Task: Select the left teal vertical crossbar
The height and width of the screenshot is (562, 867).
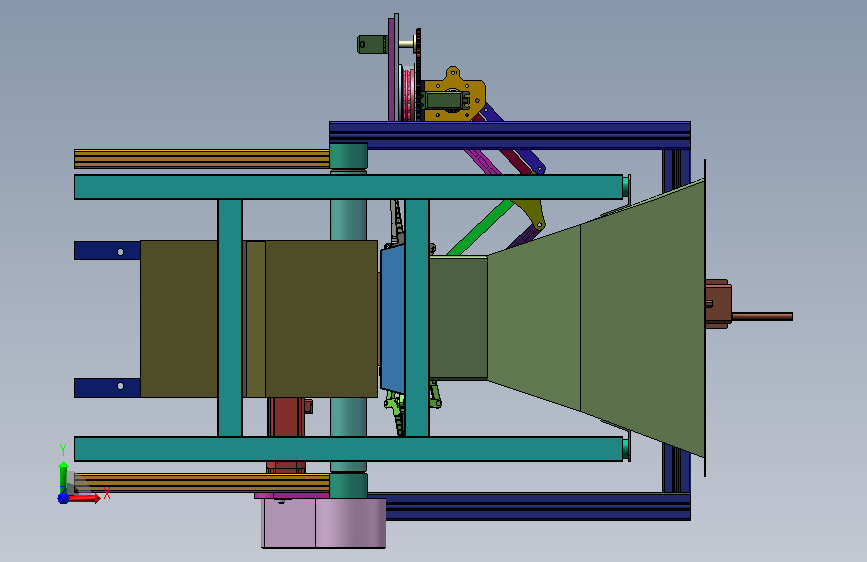Action: click(x=229, y=318)
